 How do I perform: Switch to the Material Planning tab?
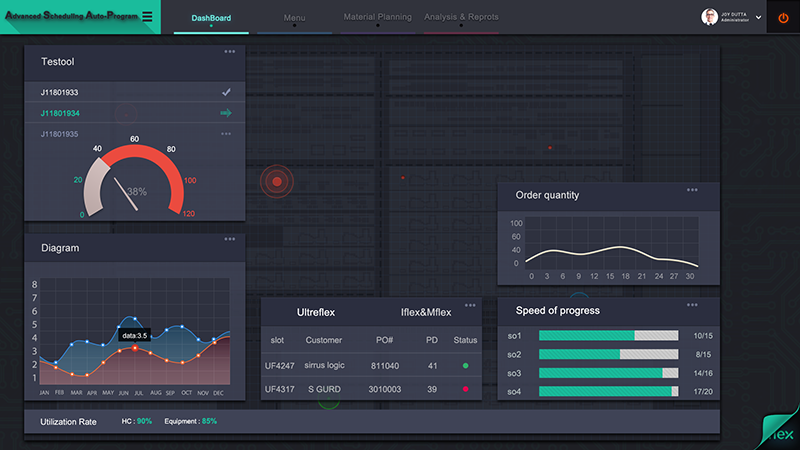376,17
